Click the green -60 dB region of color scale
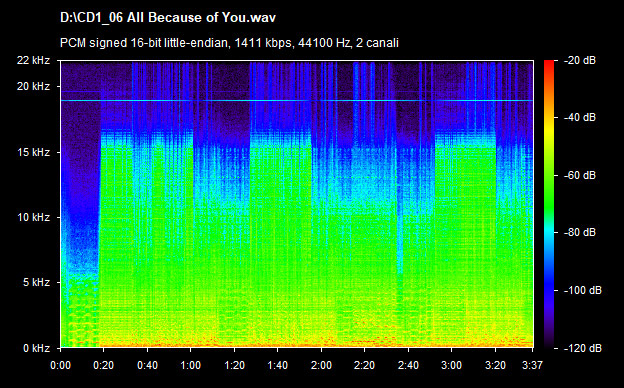The width and height of the screenshot is (624, 388). click(549, 175)
